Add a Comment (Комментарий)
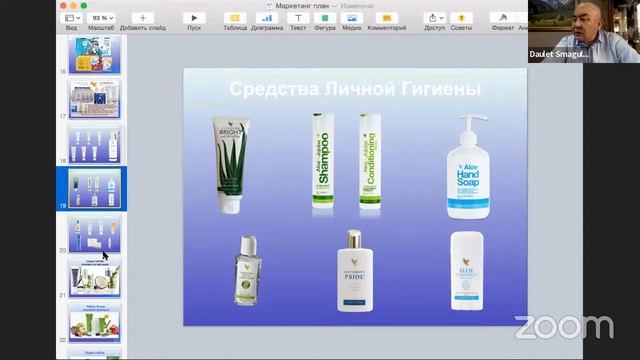This screenshot has height=360, width=640. click(x=387, y=18)
